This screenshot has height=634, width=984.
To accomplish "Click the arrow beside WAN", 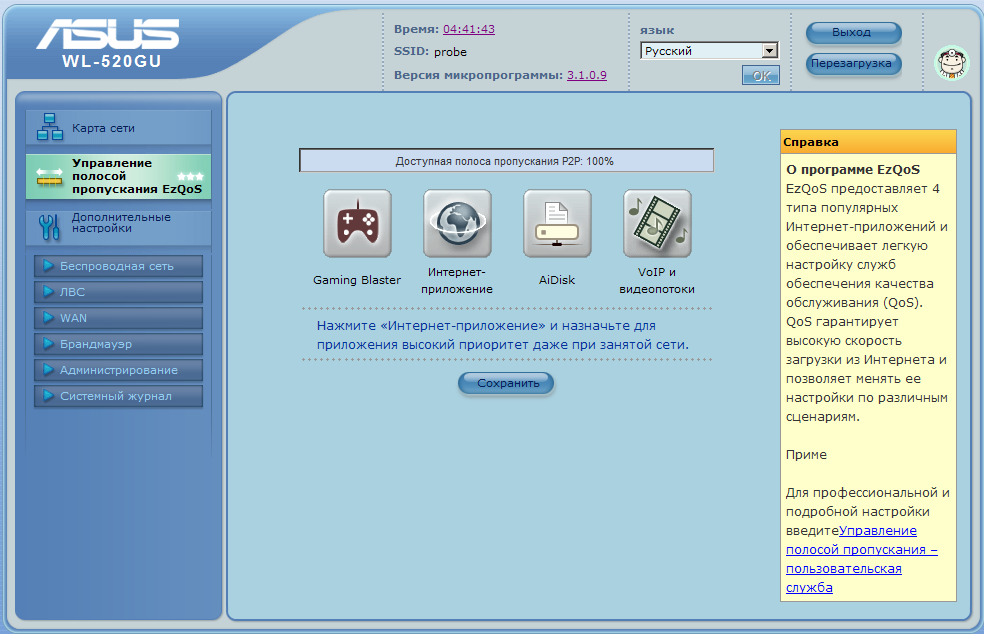I will (48, 318).
